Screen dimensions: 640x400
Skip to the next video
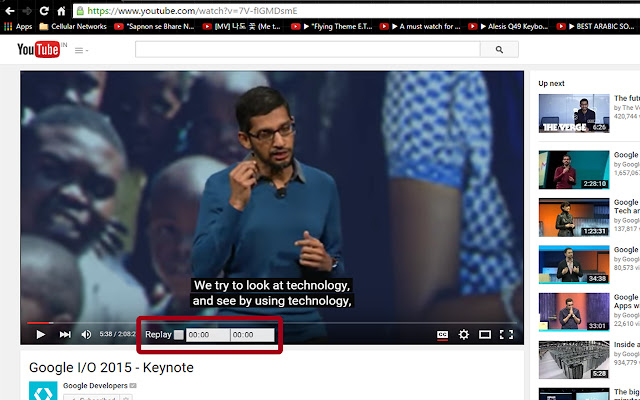pyautogui.click(x=64, y=335)
